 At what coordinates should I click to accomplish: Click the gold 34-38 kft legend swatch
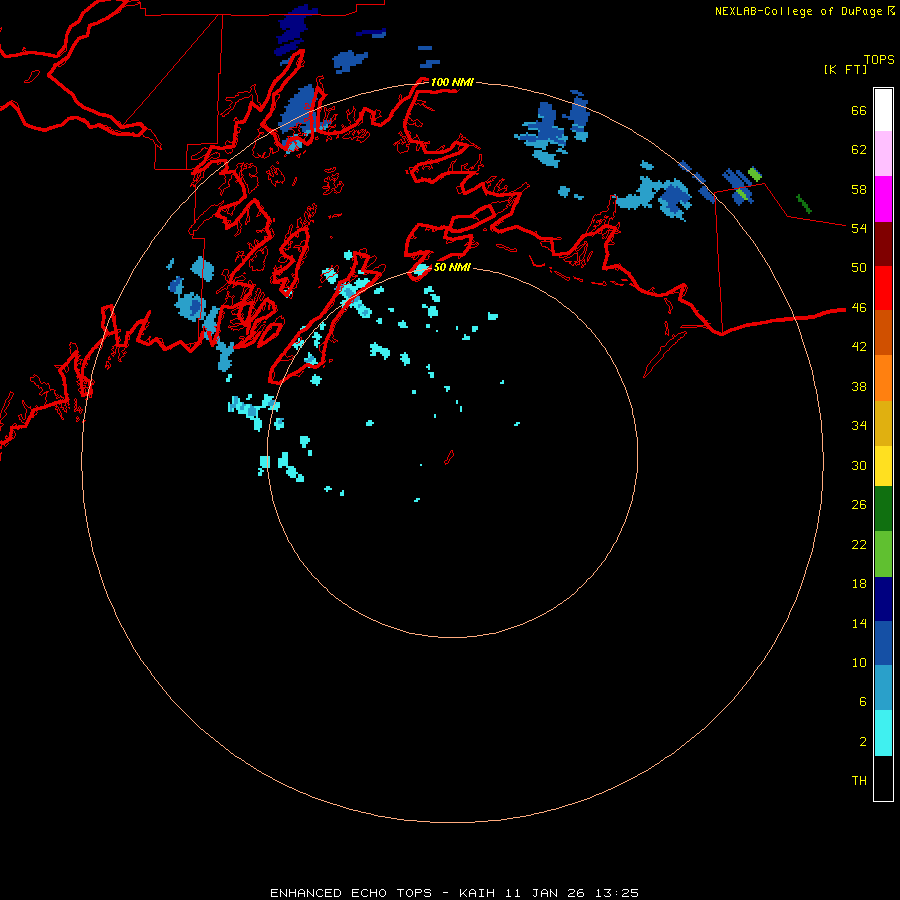coord(883,423)
